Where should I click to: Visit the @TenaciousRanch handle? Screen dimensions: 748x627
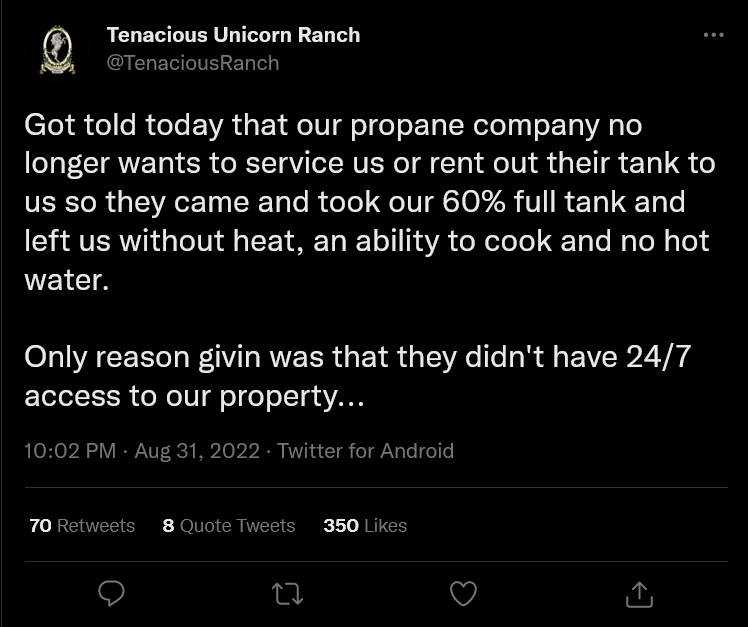[193, 63]
